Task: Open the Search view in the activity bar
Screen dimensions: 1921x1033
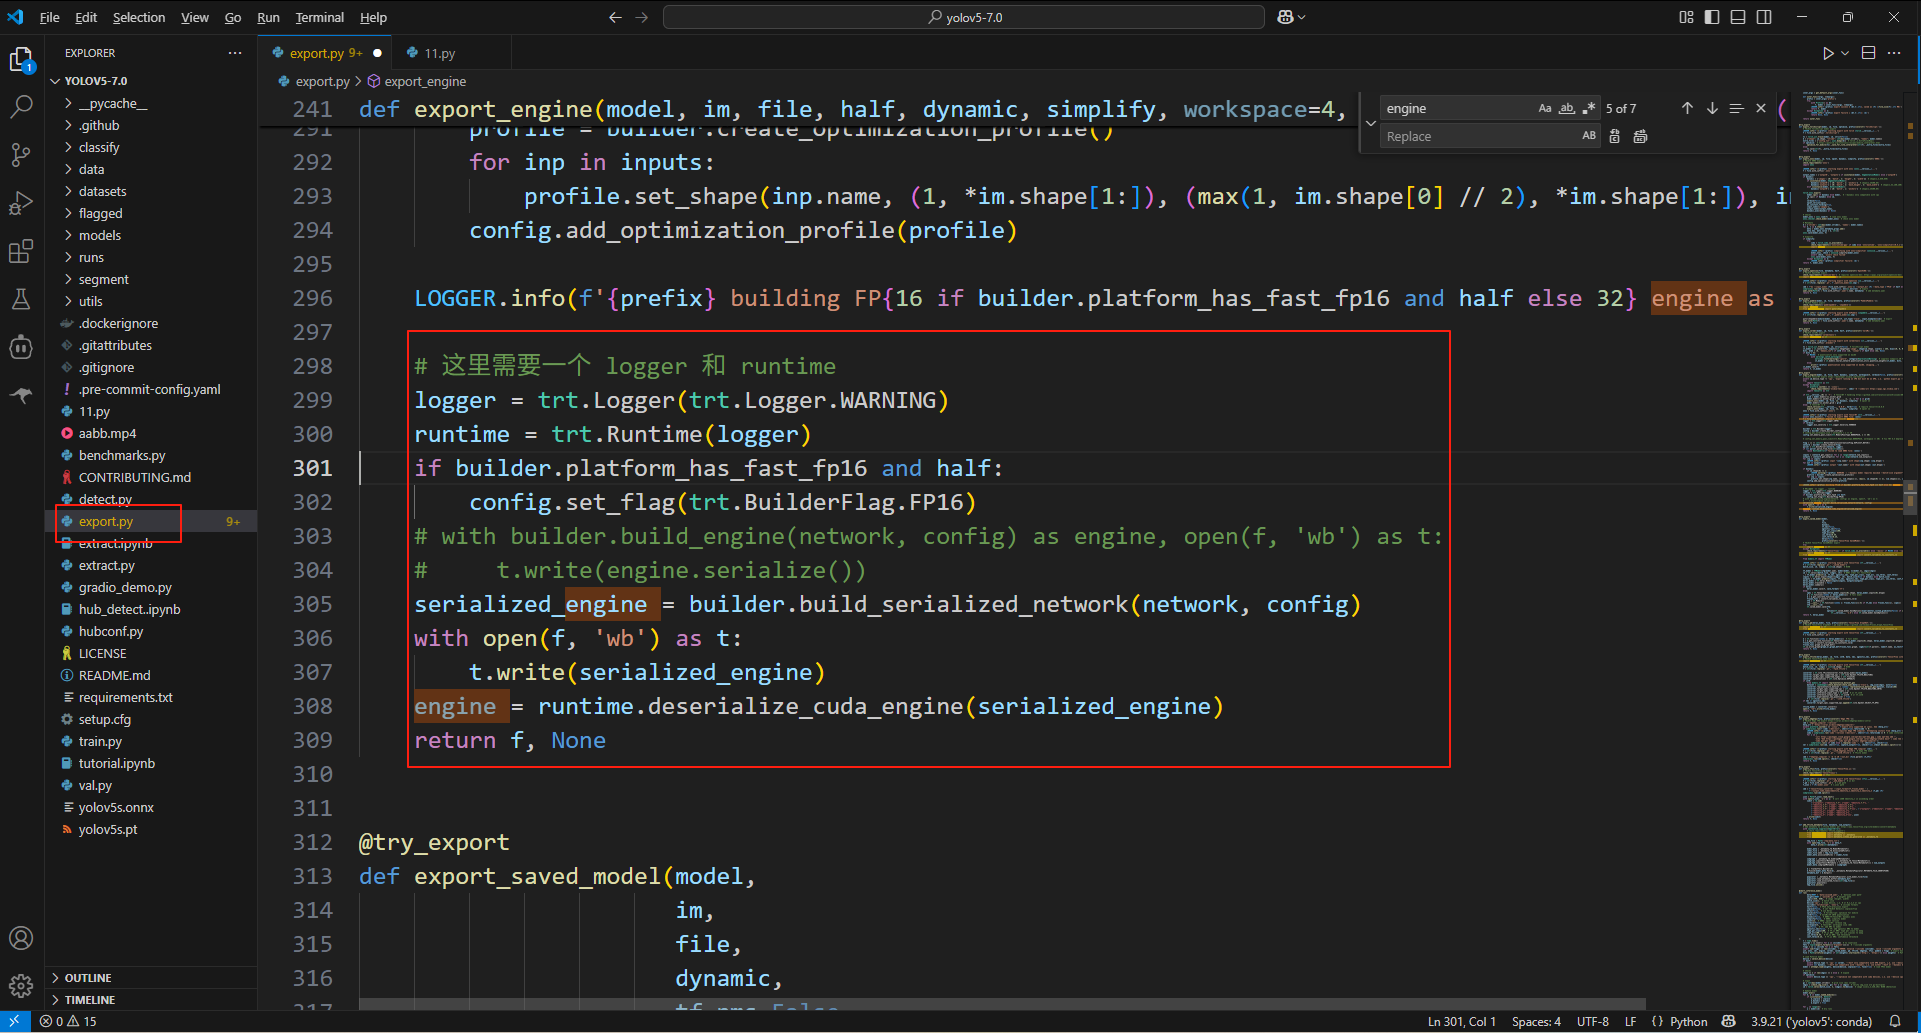Action: (x=22, y=105)
